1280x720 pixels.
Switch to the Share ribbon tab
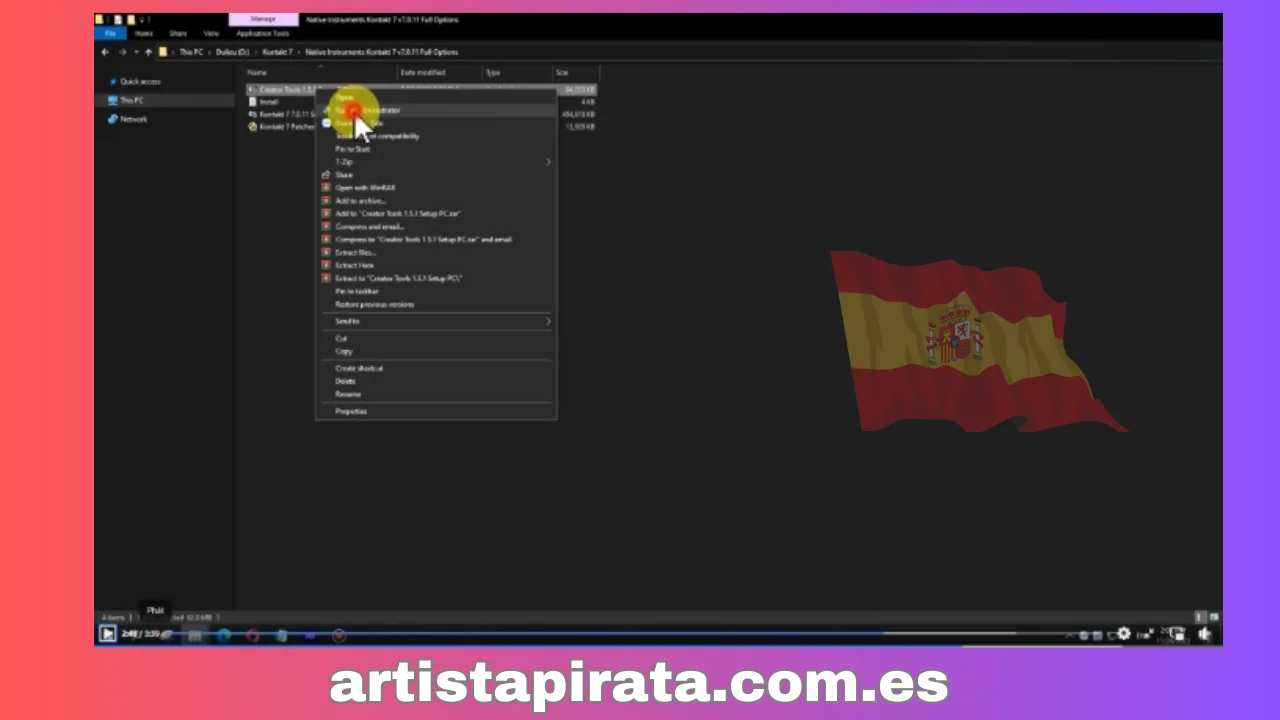pyautogui.click(x=178, y=33)
